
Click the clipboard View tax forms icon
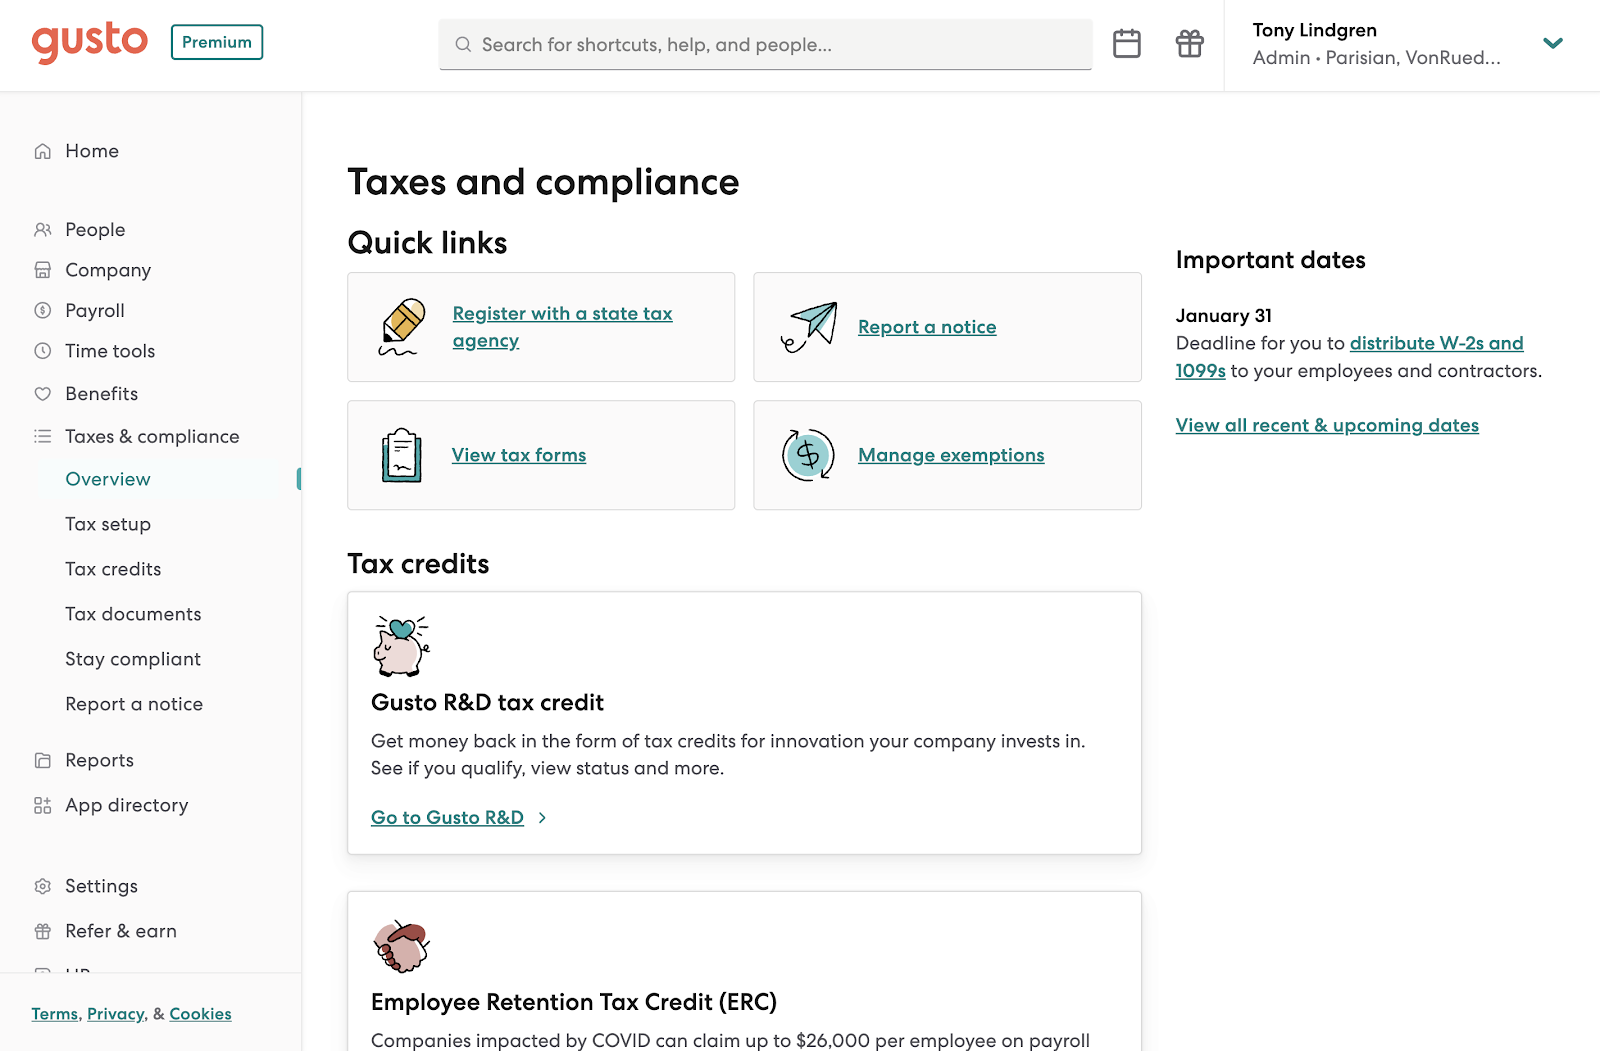click(x=402, y=455)
